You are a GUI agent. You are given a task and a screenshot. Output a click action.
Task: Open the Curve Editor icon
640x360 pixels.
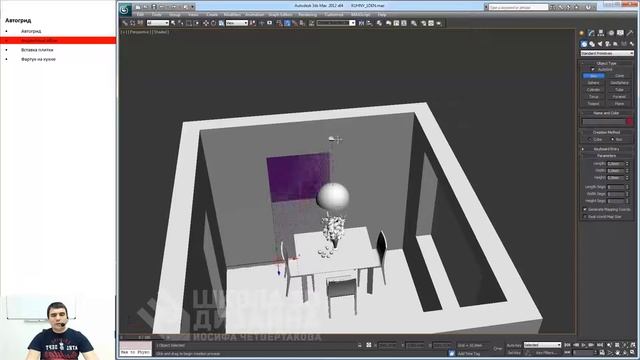coord(396,23)
